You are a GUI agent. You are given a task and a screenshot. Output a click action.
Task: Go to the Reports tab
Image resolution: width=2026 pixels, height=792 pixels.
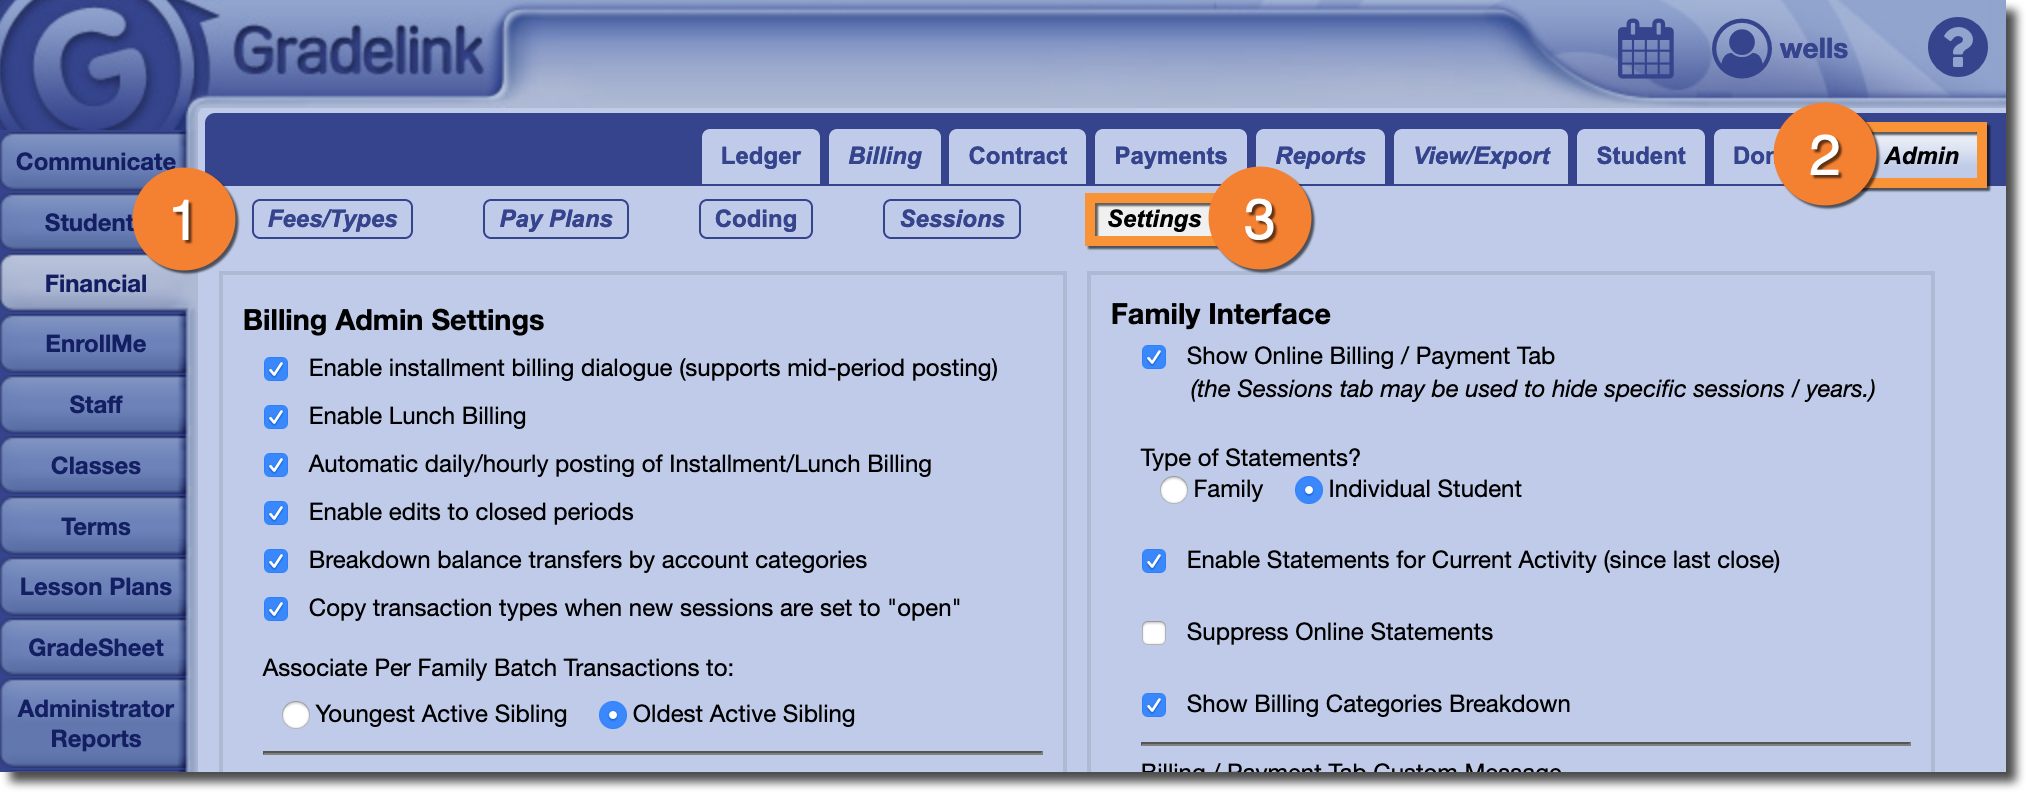[1320, 157]
